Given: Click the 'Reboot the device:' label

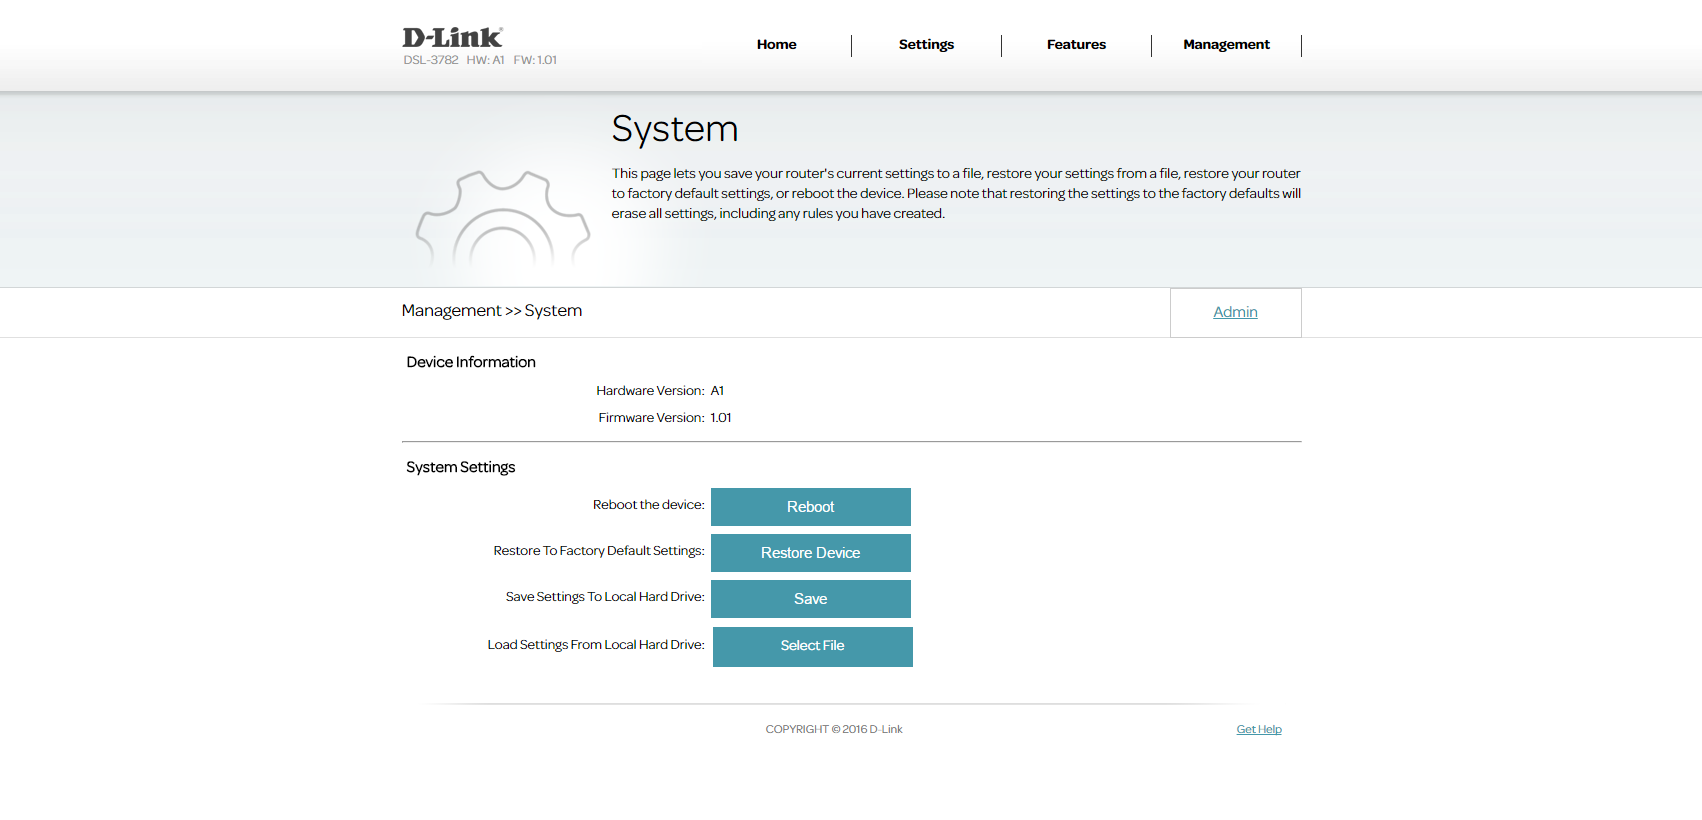Looking at the screenshot, I should (x=649, y=505).
